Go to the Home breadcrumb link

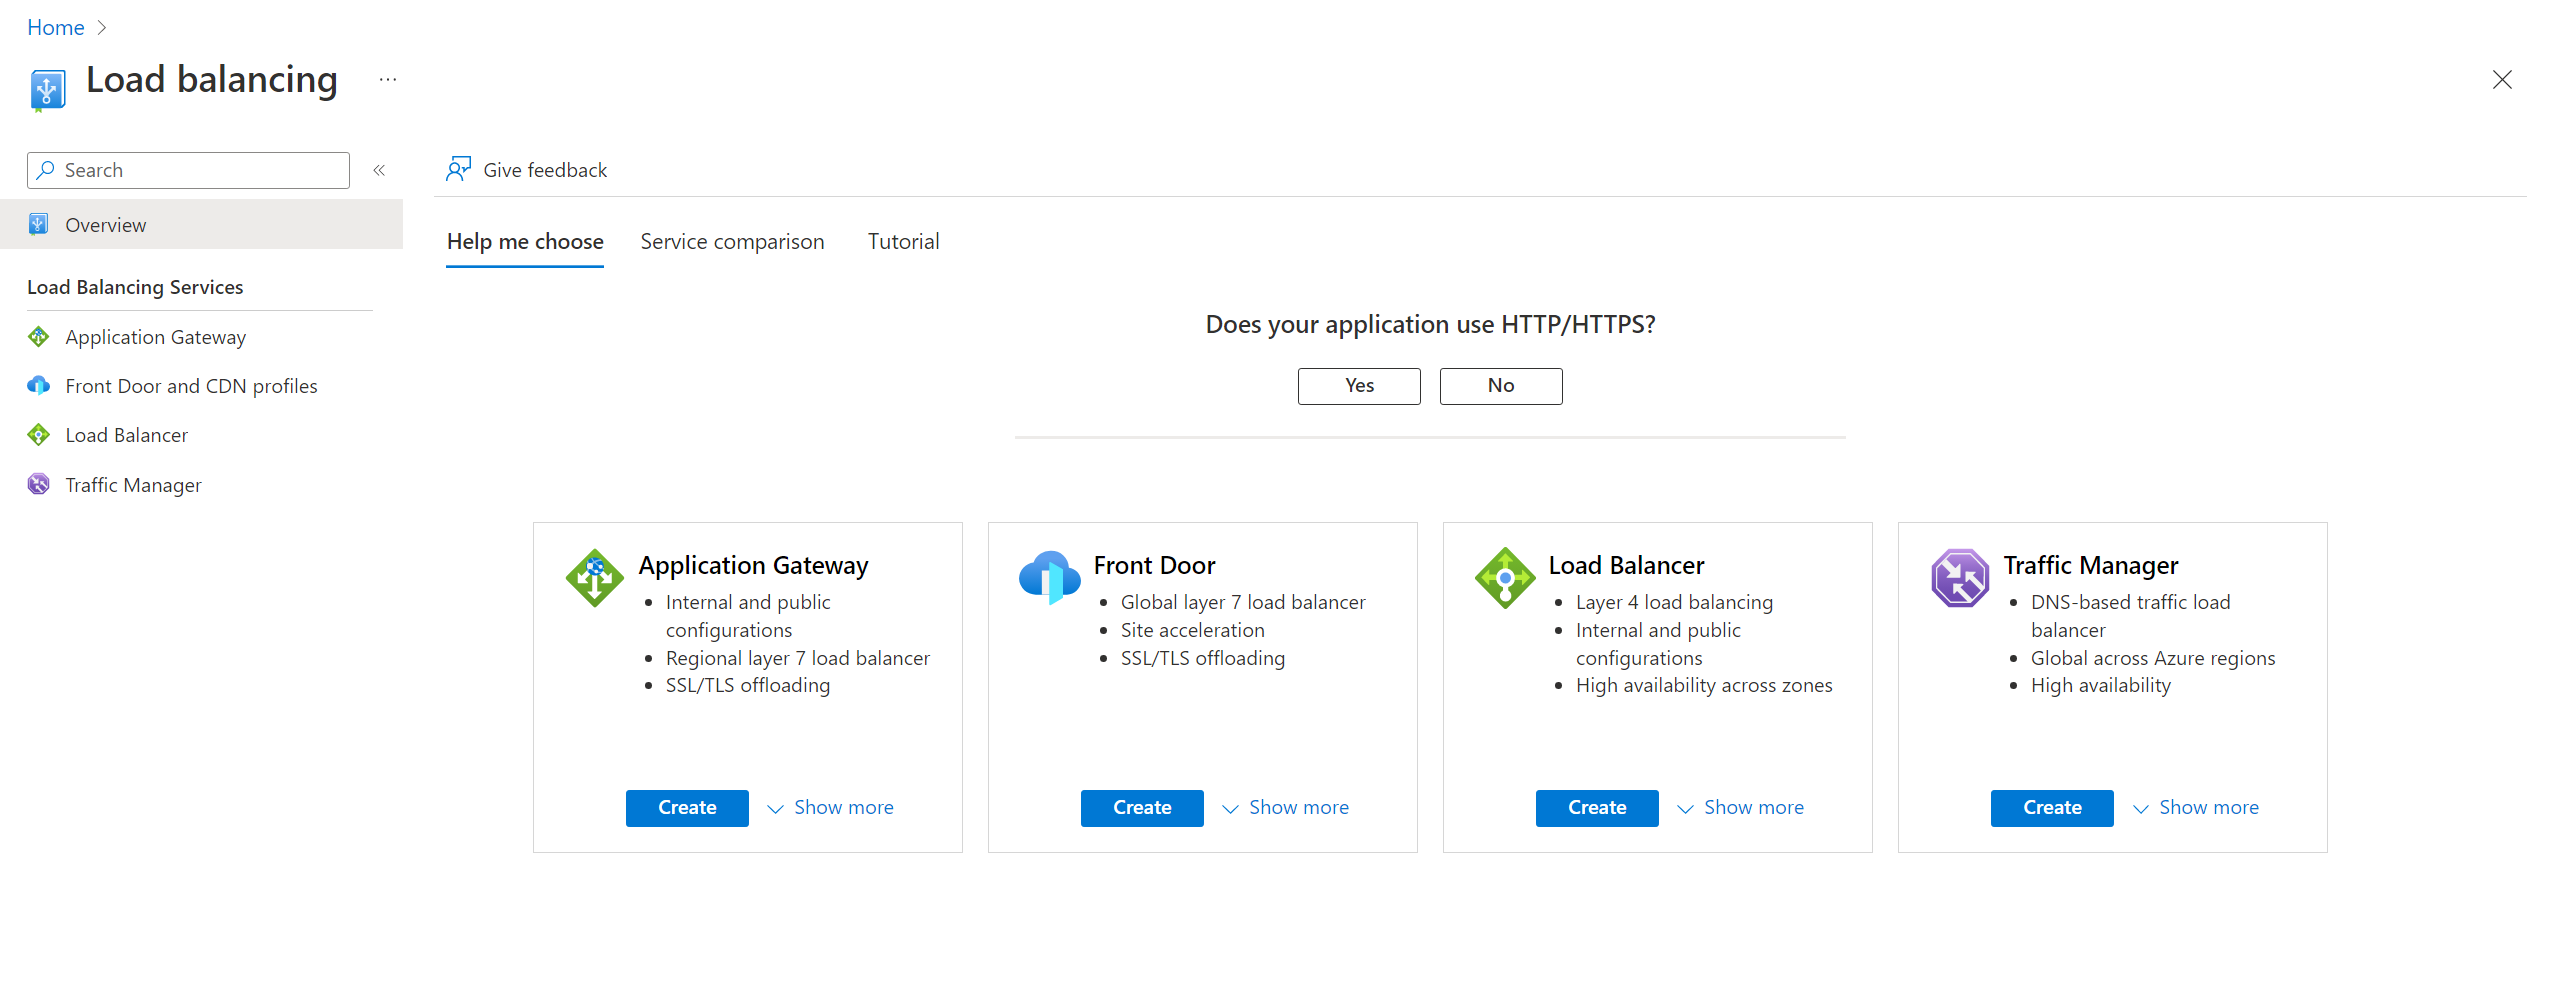coord(56,28)
